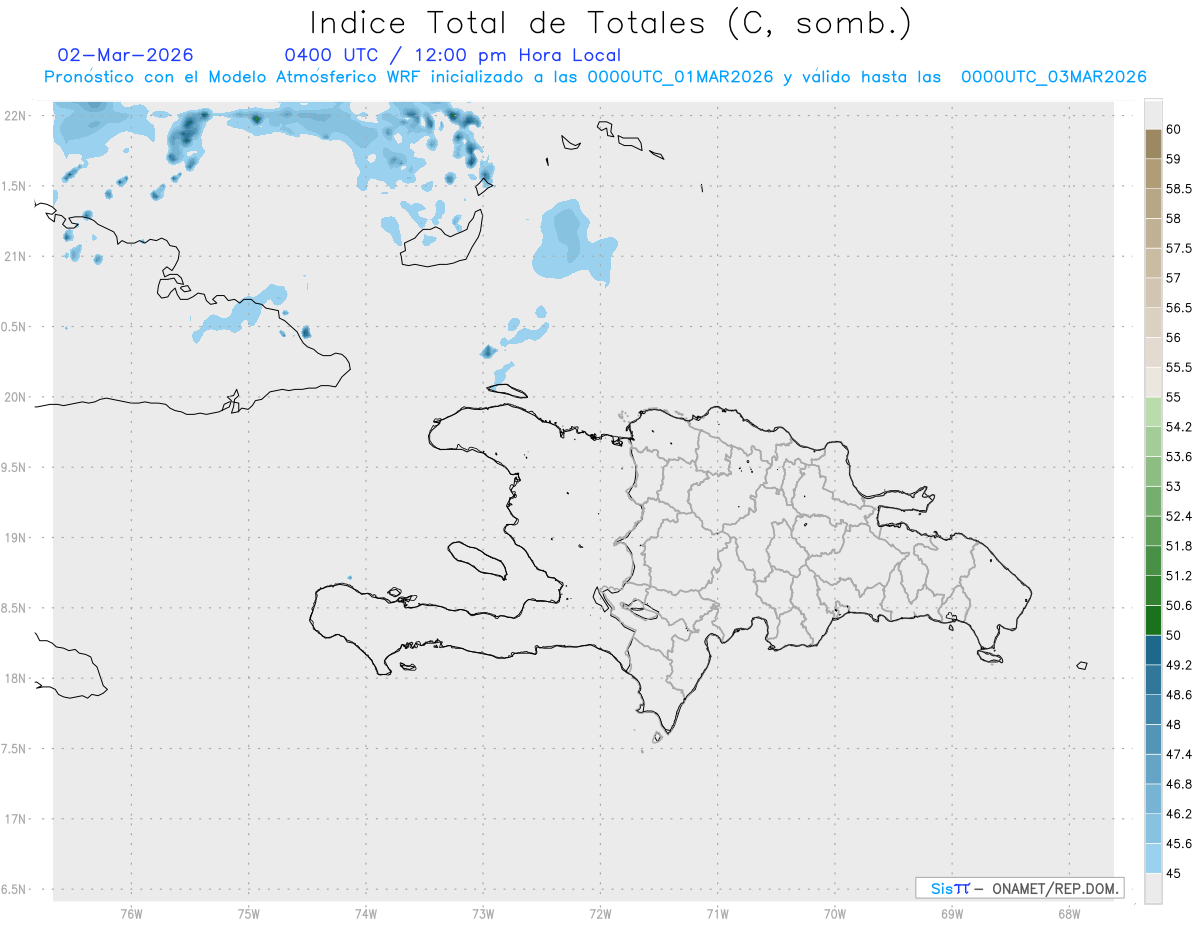Click the "46.8" colorbar label
Image resolution: width=1200 pixels, height=927 pixels.
tap(1178, 784)
